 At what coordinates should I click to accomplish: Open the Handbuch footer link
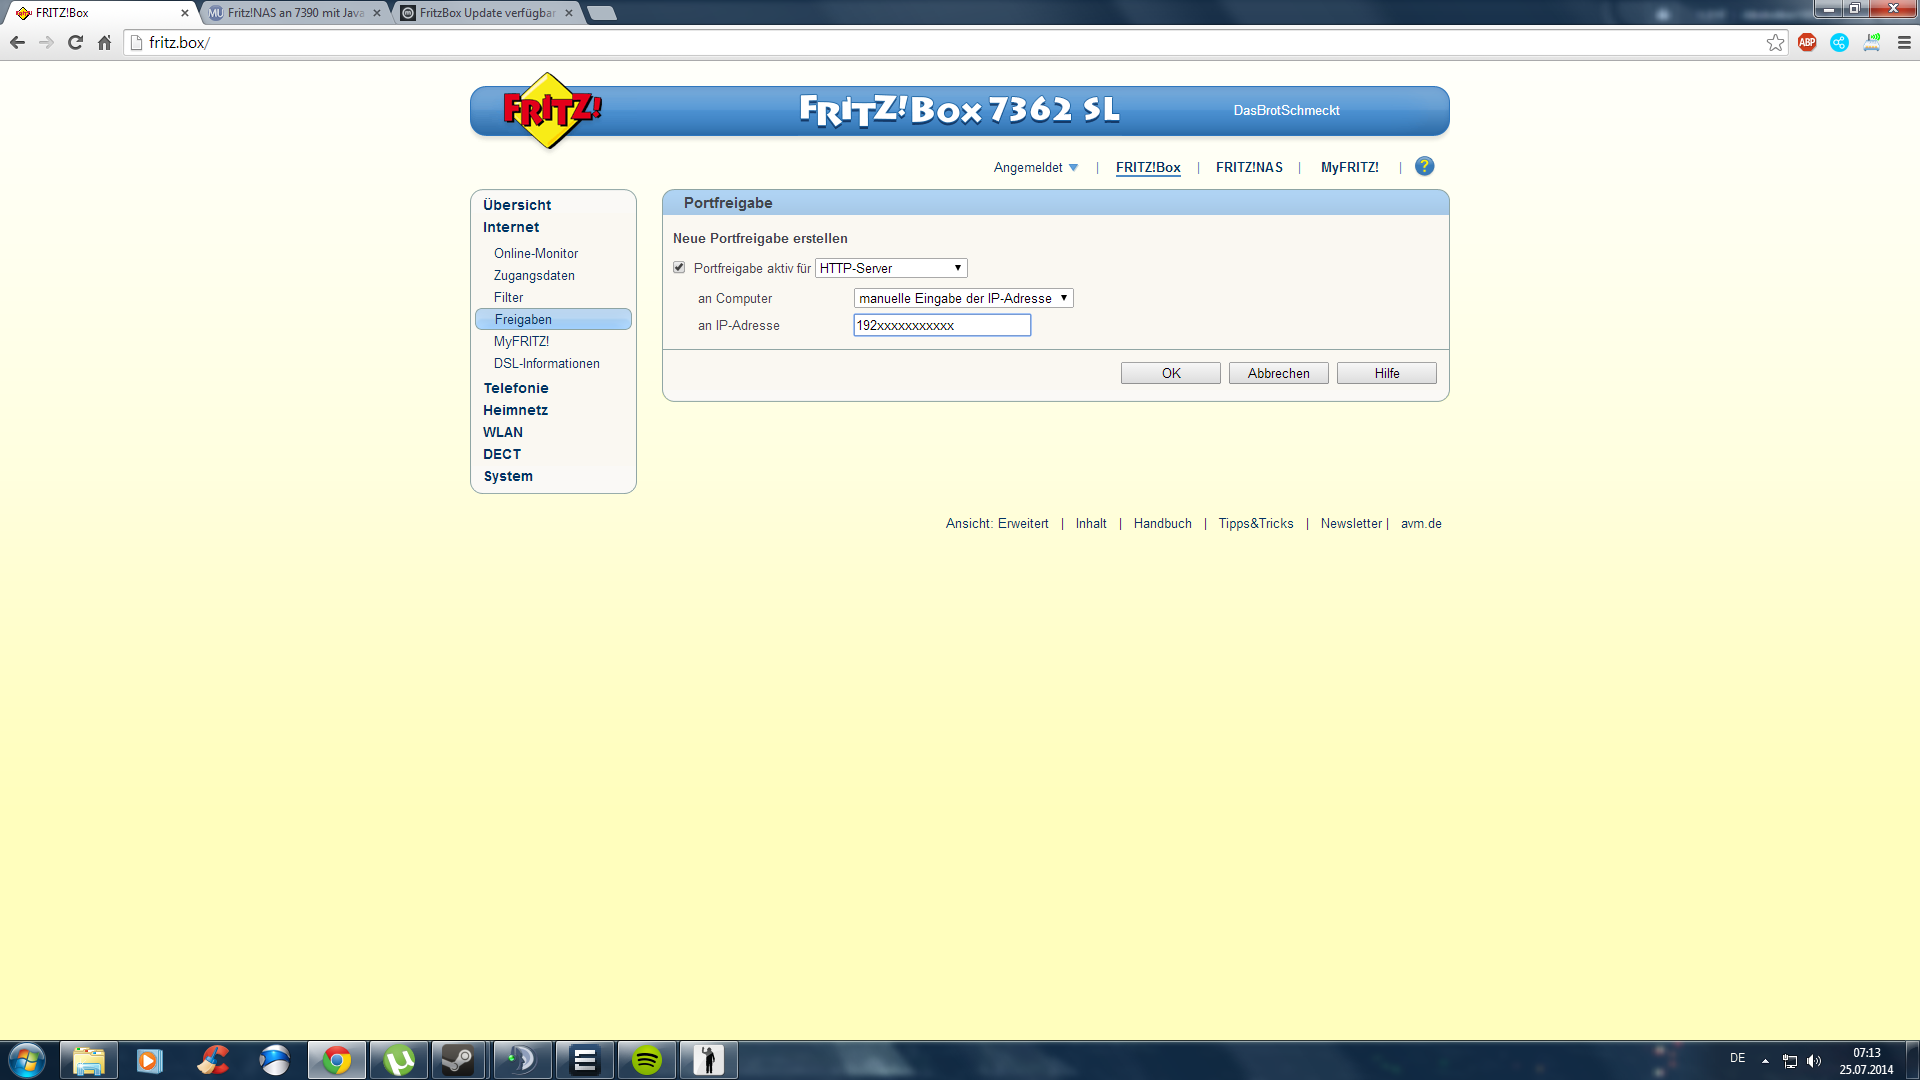tap(1162, 523)
